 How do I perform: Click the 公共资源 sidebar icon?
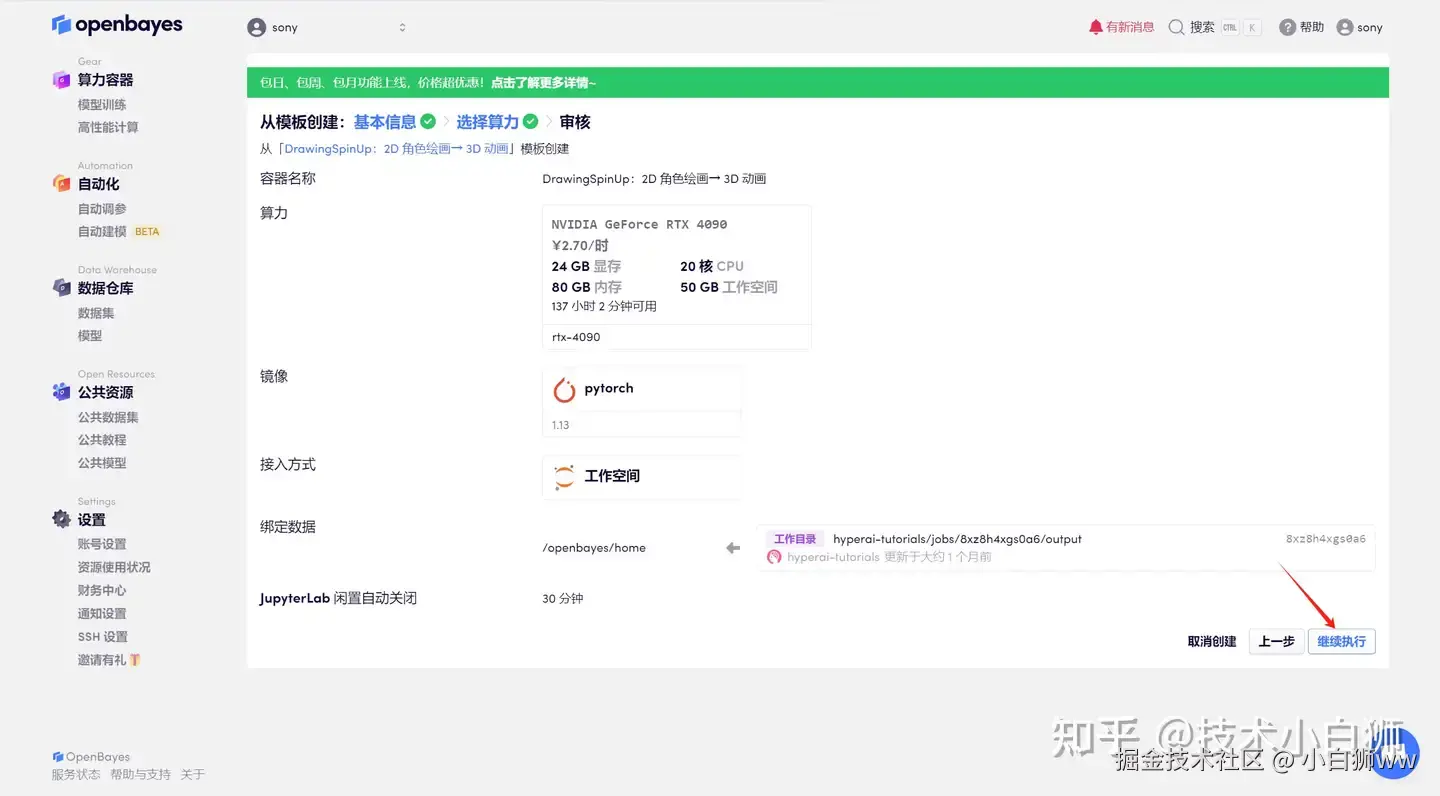[x=62, y=392]
